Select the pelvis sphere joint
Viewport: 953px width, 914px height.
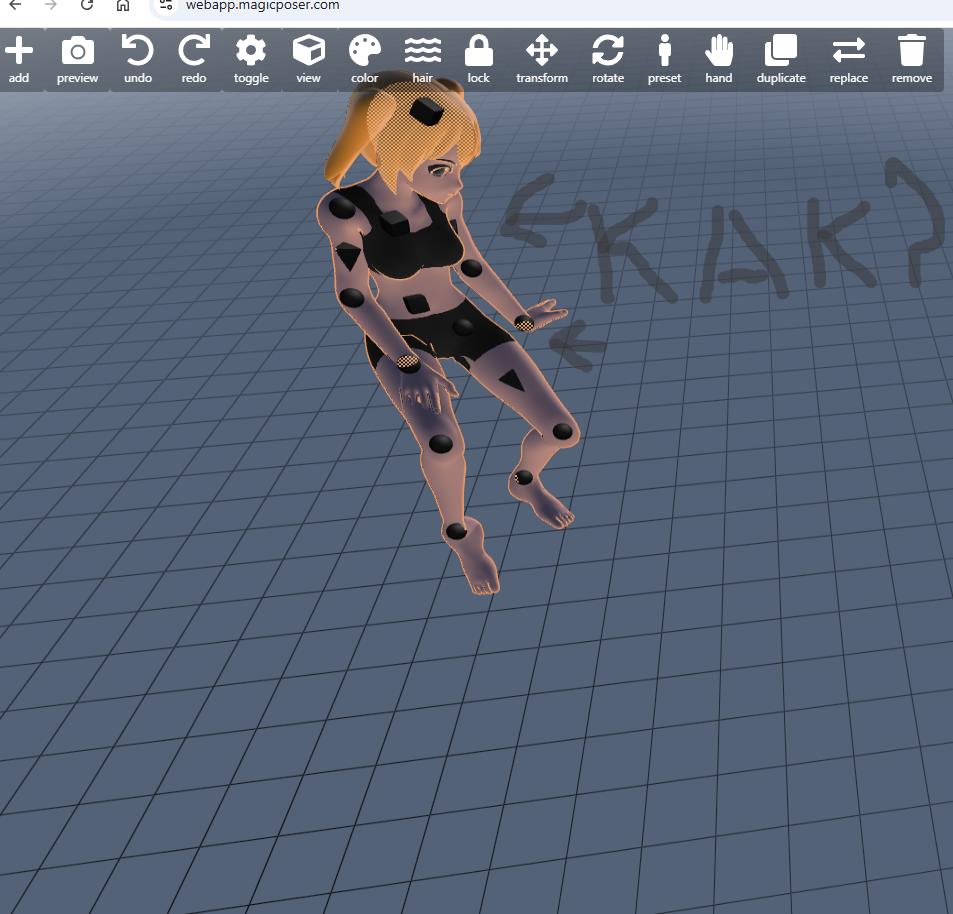click(464, 326)
